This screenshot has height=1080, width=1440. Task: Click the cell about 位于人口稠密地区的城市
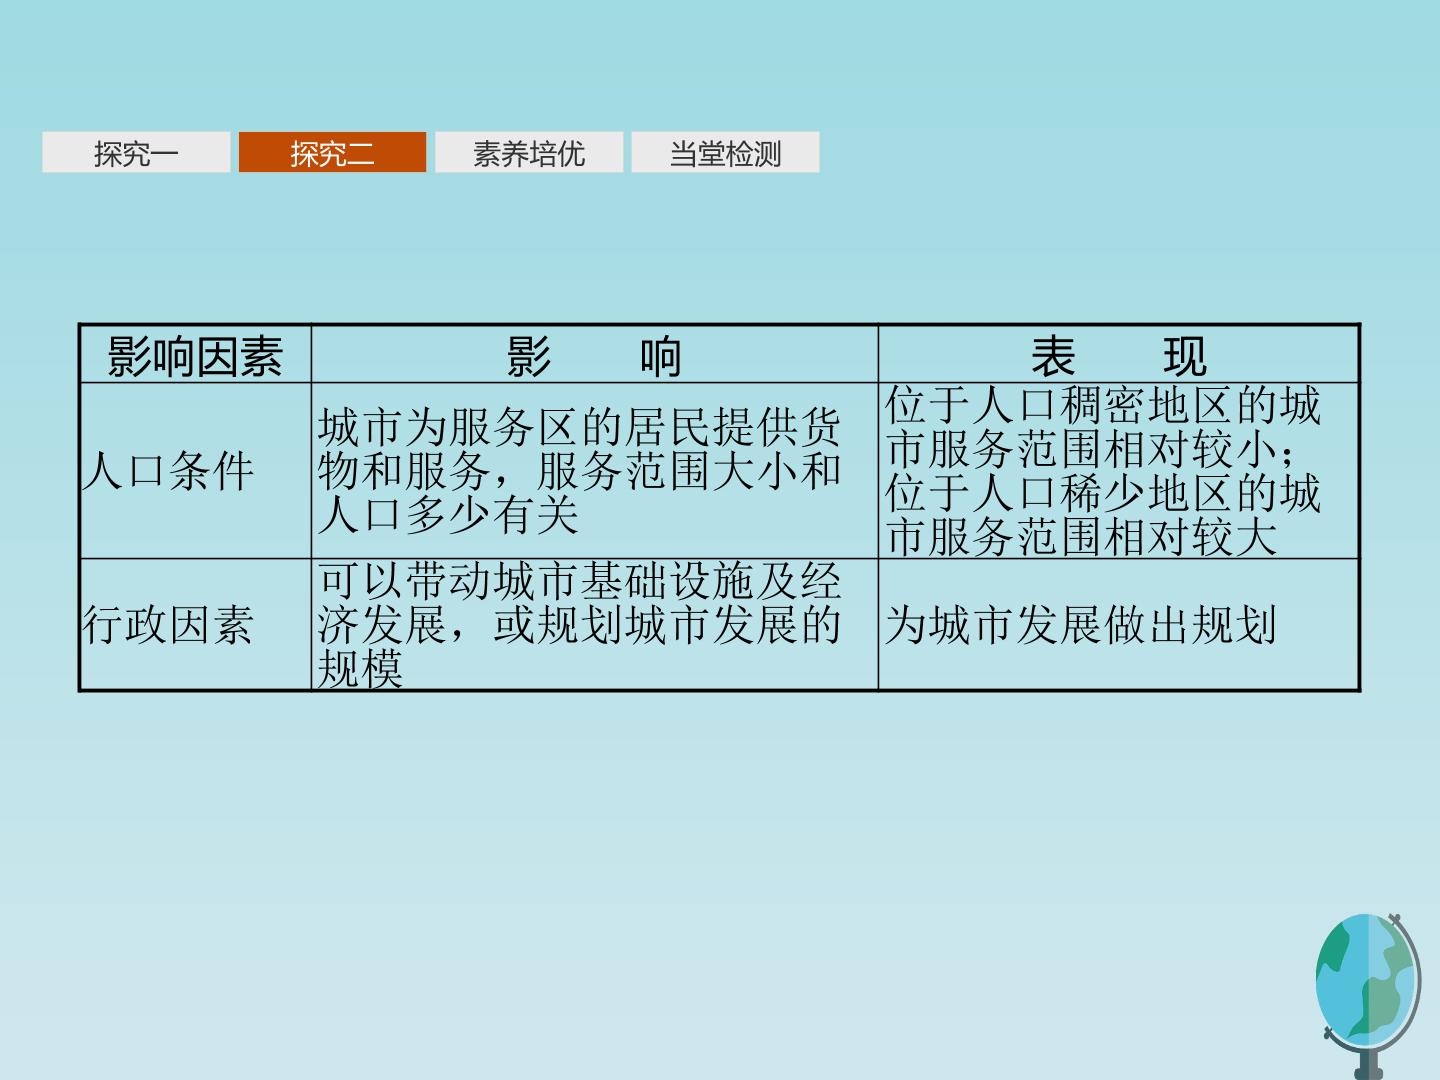click(x=1118, y=471)
